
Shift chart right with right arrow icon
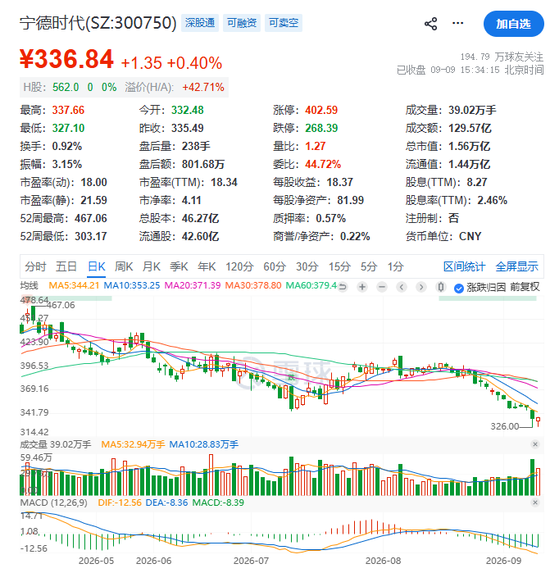(421, 287)
